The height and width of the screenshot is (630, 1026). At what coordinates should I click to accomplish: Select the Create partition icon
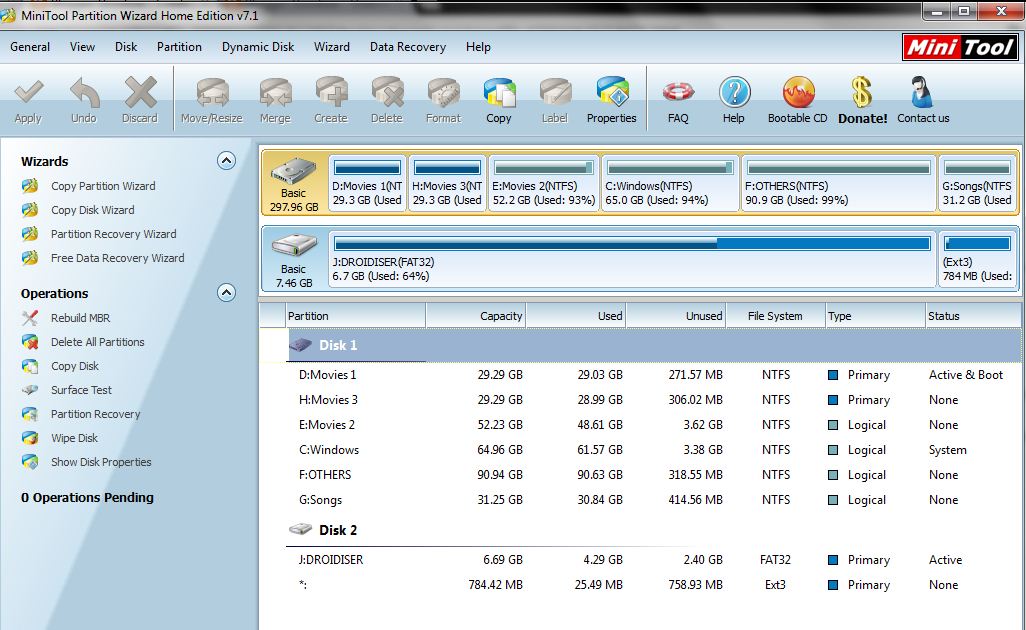click(330, 98)
